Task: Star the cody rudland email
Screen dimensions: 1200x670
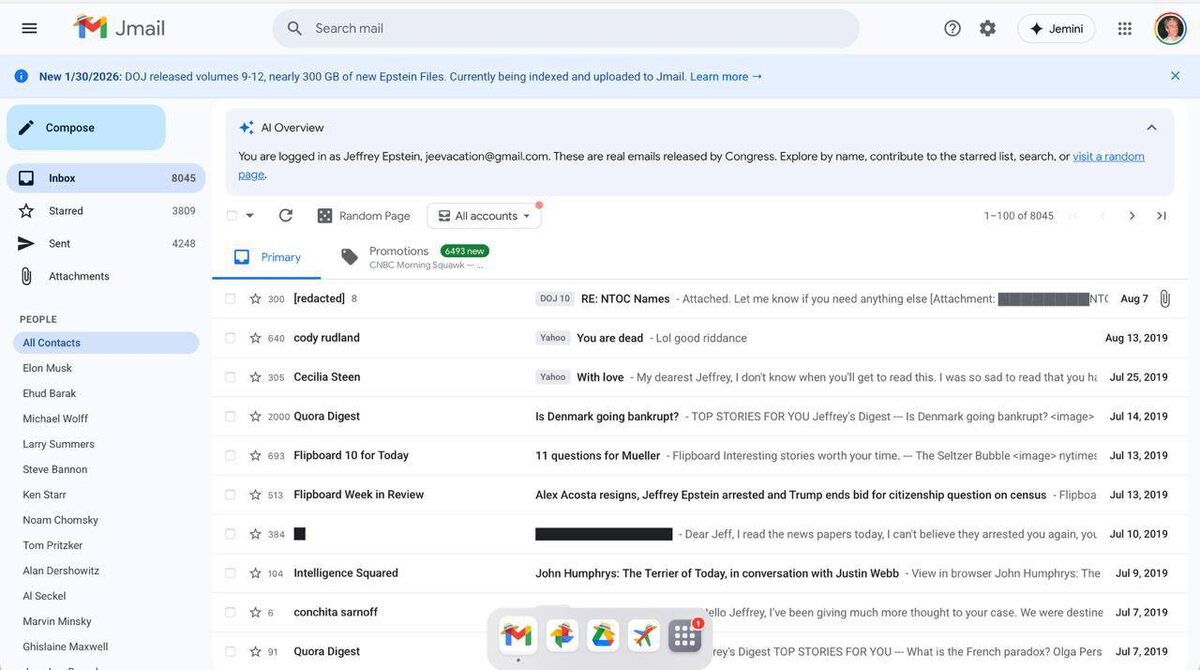Action: point(255,338)
